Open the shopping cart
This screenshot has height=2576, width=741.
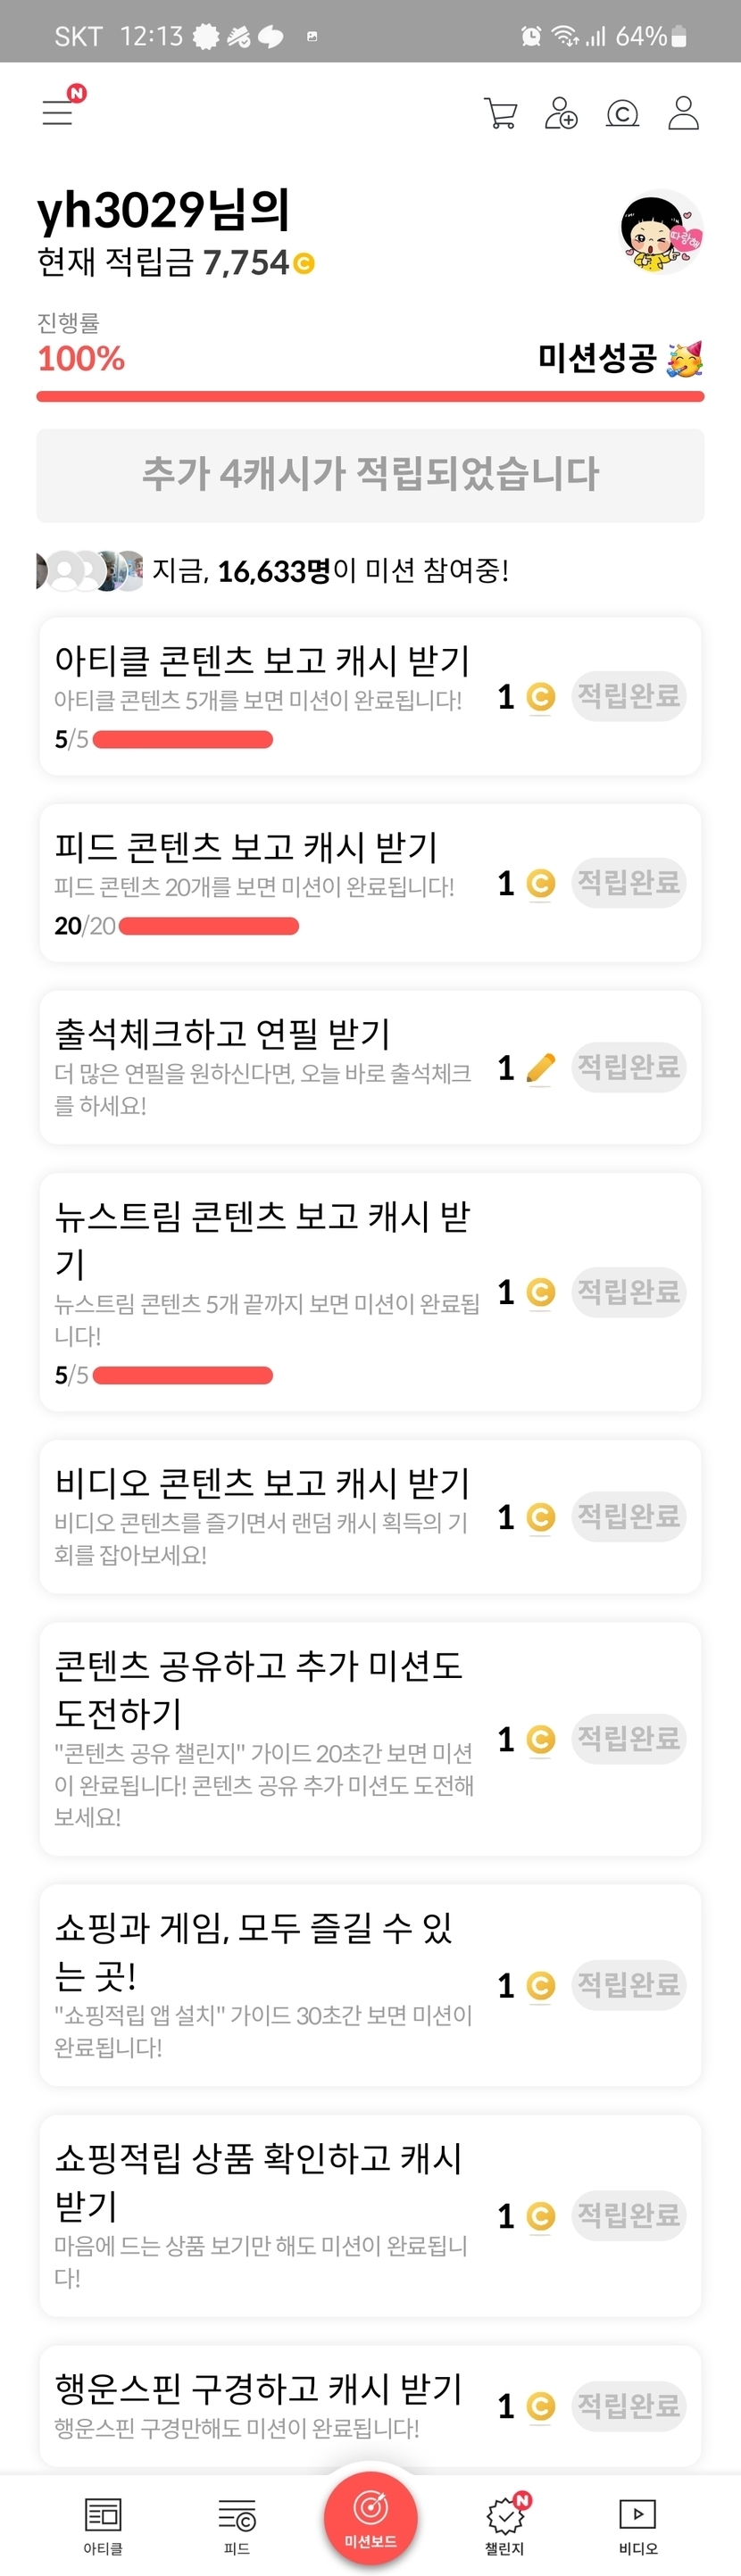tap(500, 113)
